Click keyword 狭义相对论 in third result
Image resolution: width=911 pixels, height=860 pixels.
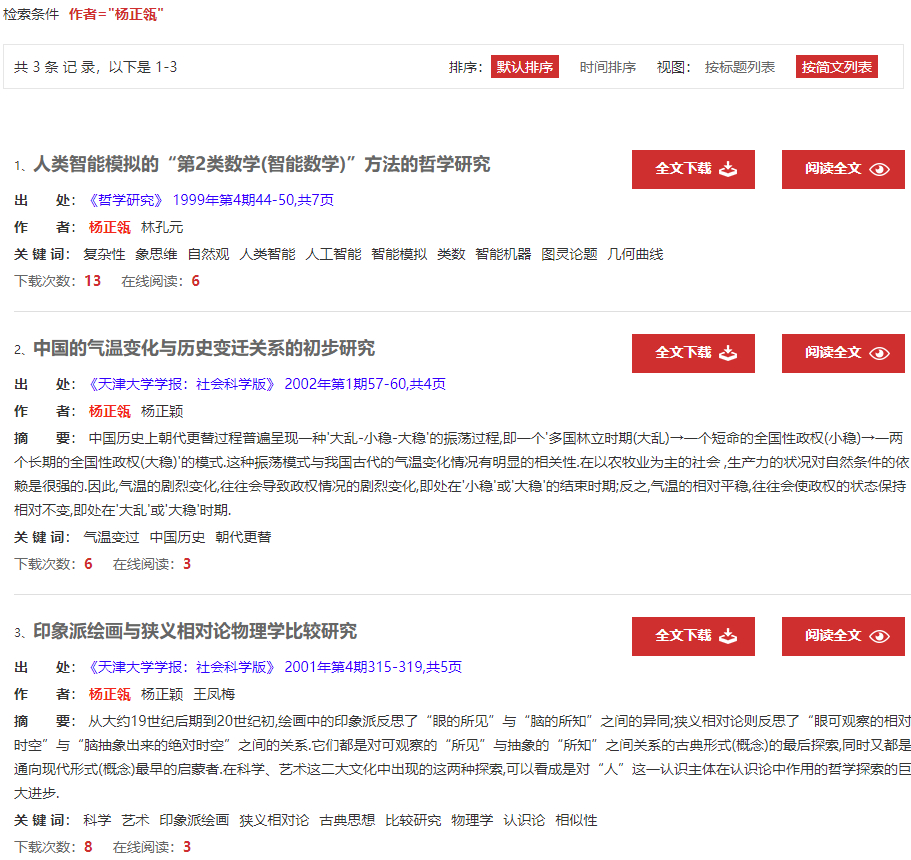click(x=274, y=820)
